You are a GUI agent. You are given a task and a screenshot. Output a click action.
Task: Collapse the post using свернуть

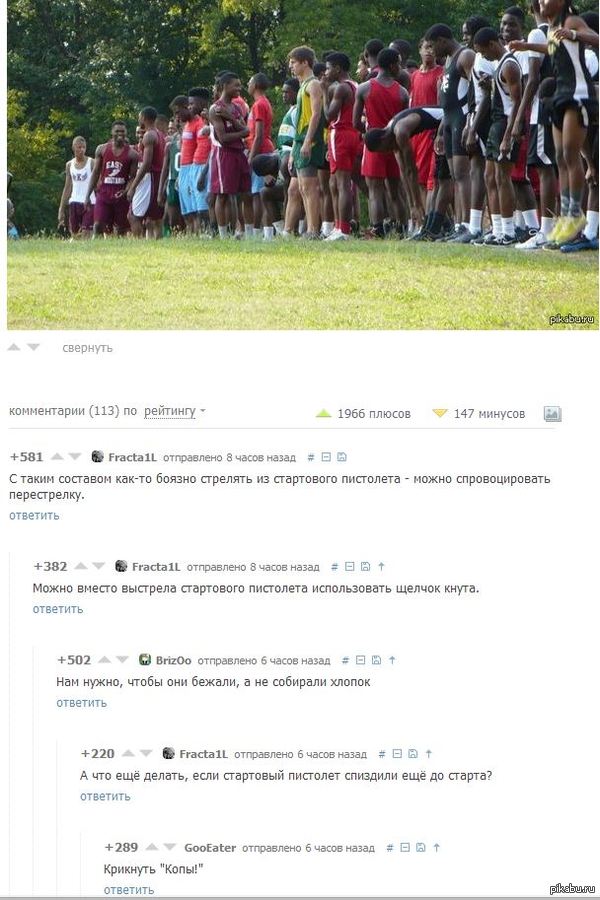[x=87, y=348]
